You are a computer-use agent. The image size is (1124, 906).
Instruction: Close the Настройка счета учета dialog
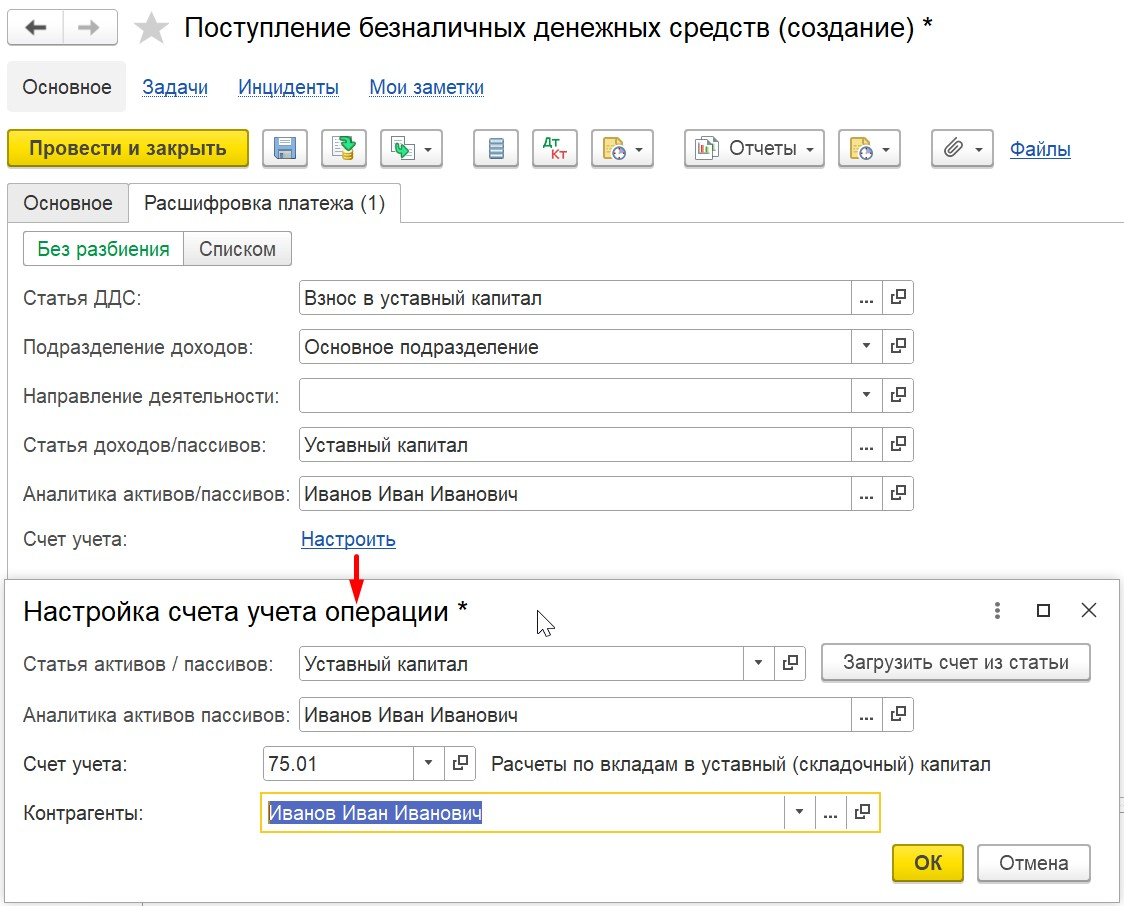1089,610
